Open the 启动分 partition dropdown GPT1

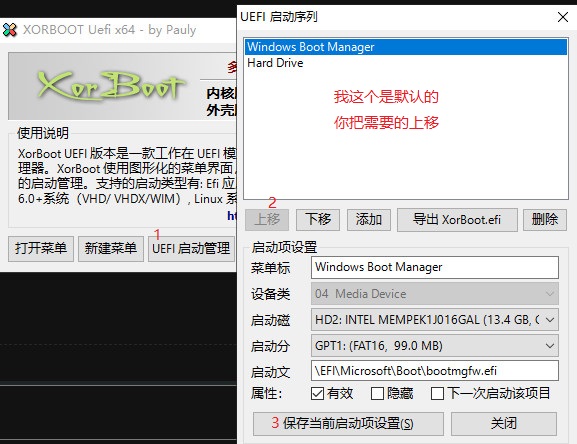435,346
